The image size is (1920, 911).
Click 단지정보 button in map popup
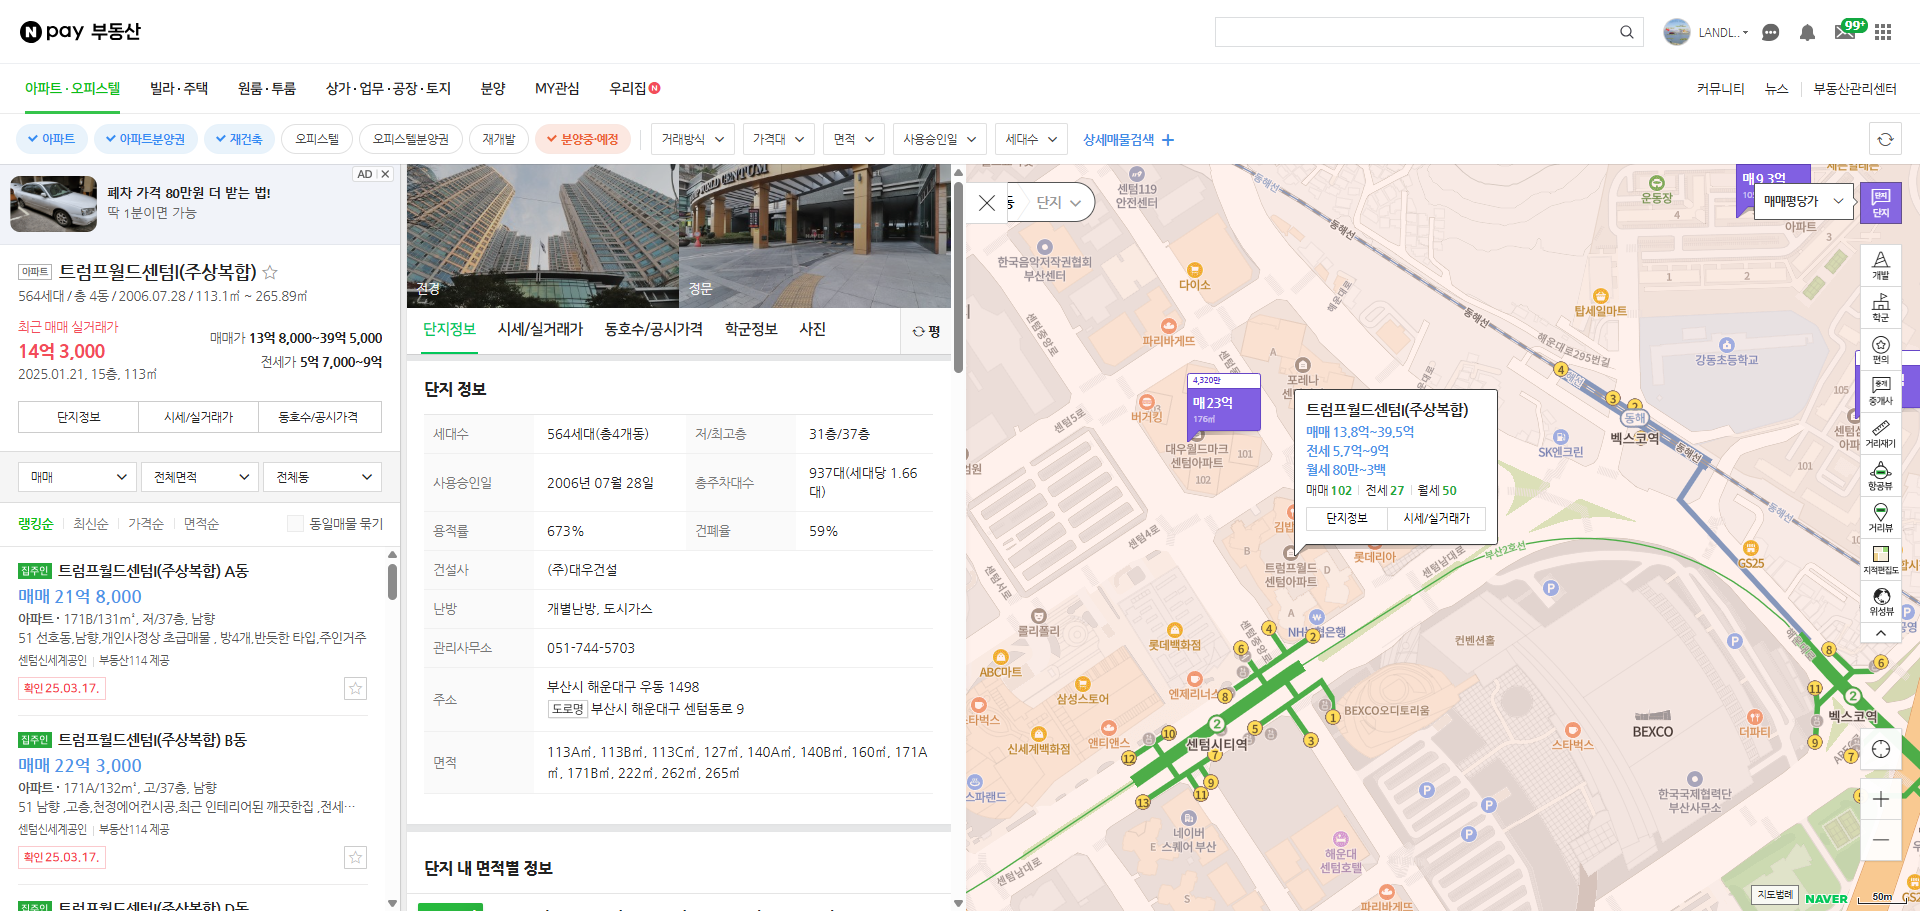pos(1346,518)
